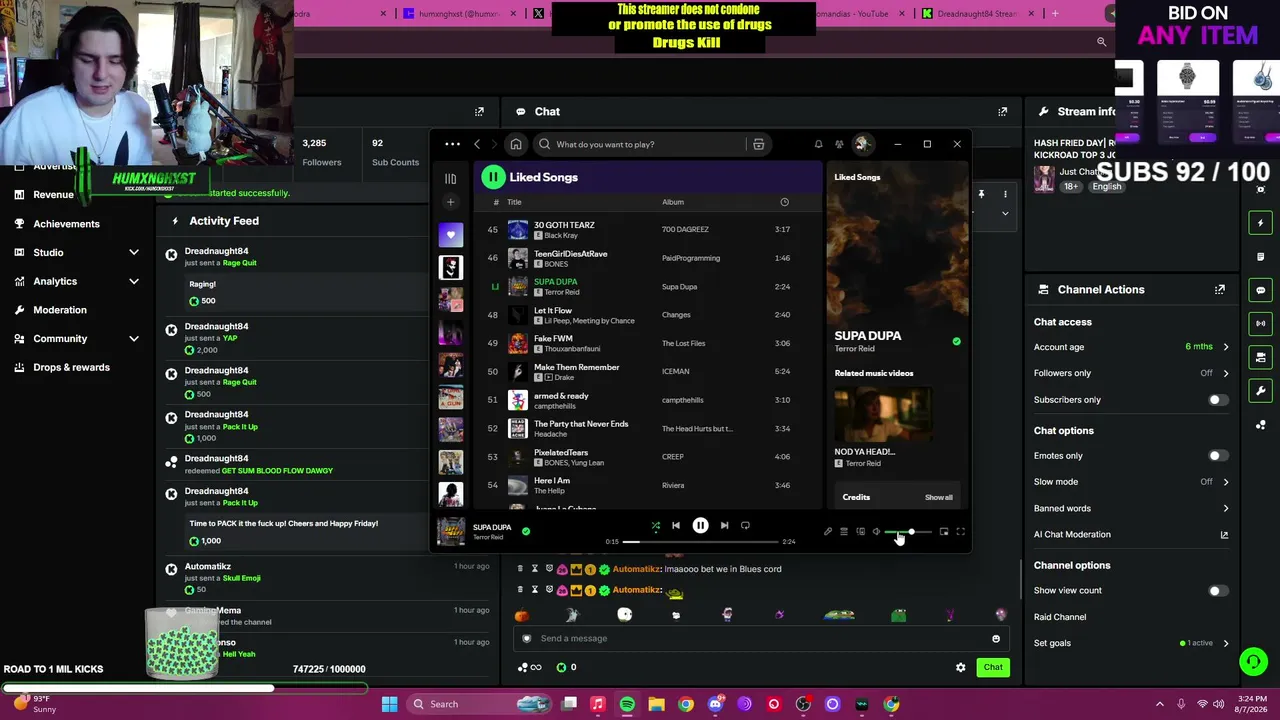Send message with green Chat button
The width and height of the screenshot is (1280, 720).
tap(993, 667)
